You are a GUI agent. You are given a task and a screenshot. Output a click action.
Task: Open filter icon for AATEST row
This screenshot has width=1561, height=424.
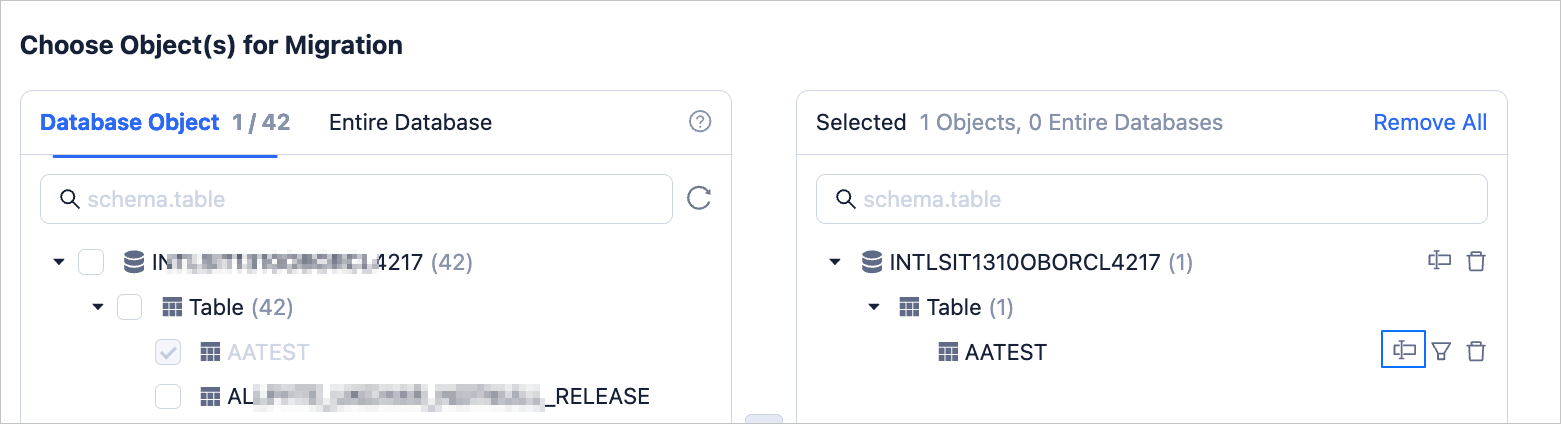pyautogui.click(x=1440, y=351)
